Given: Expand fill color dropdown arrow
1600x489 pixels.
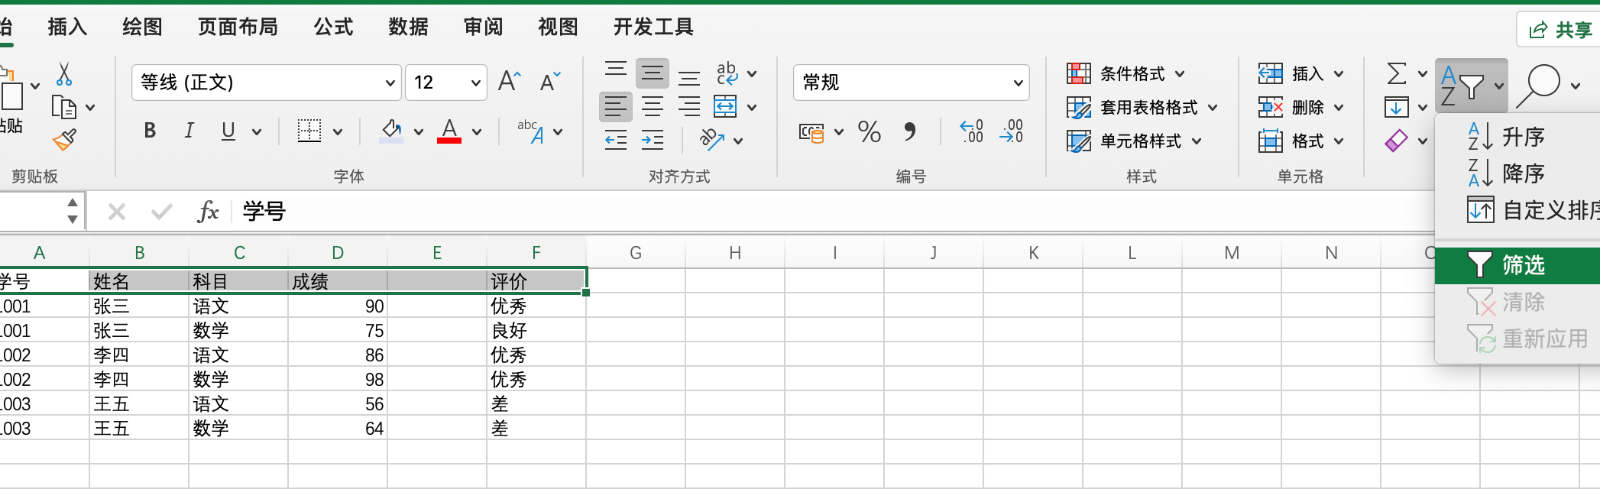Looking at the screenshot, I should [x=418, y=132].
